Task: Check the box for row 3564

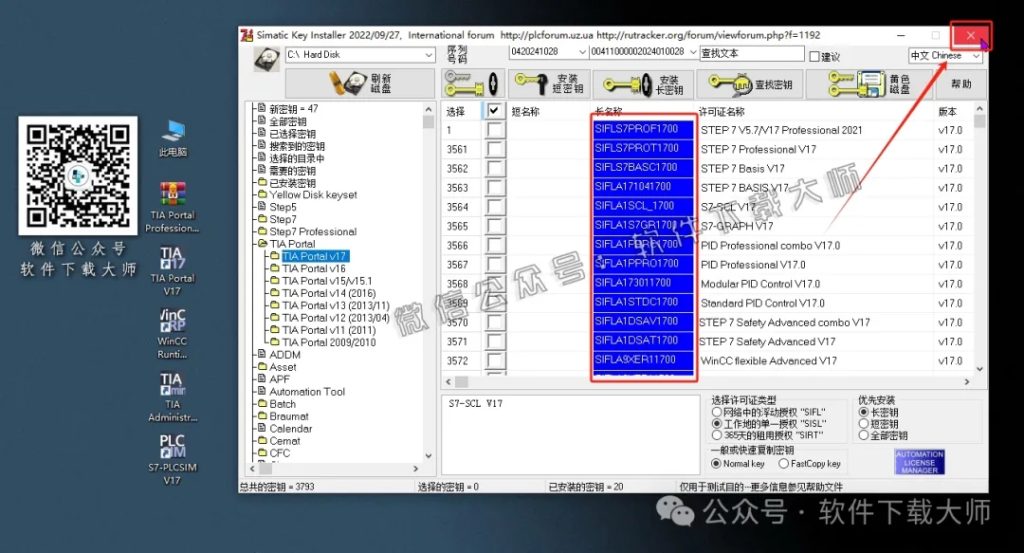Action: [x=495, y=206]
